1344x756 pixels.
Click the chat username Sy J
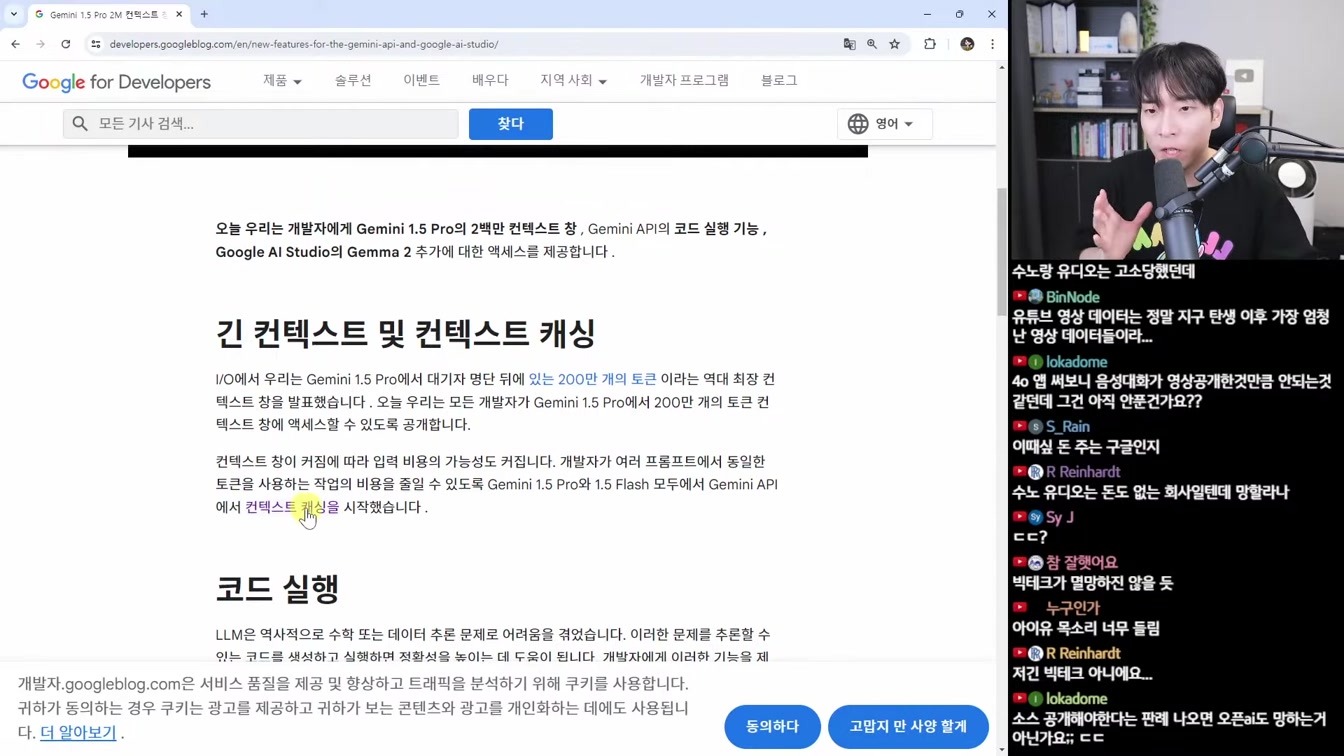coord(1059,517)
